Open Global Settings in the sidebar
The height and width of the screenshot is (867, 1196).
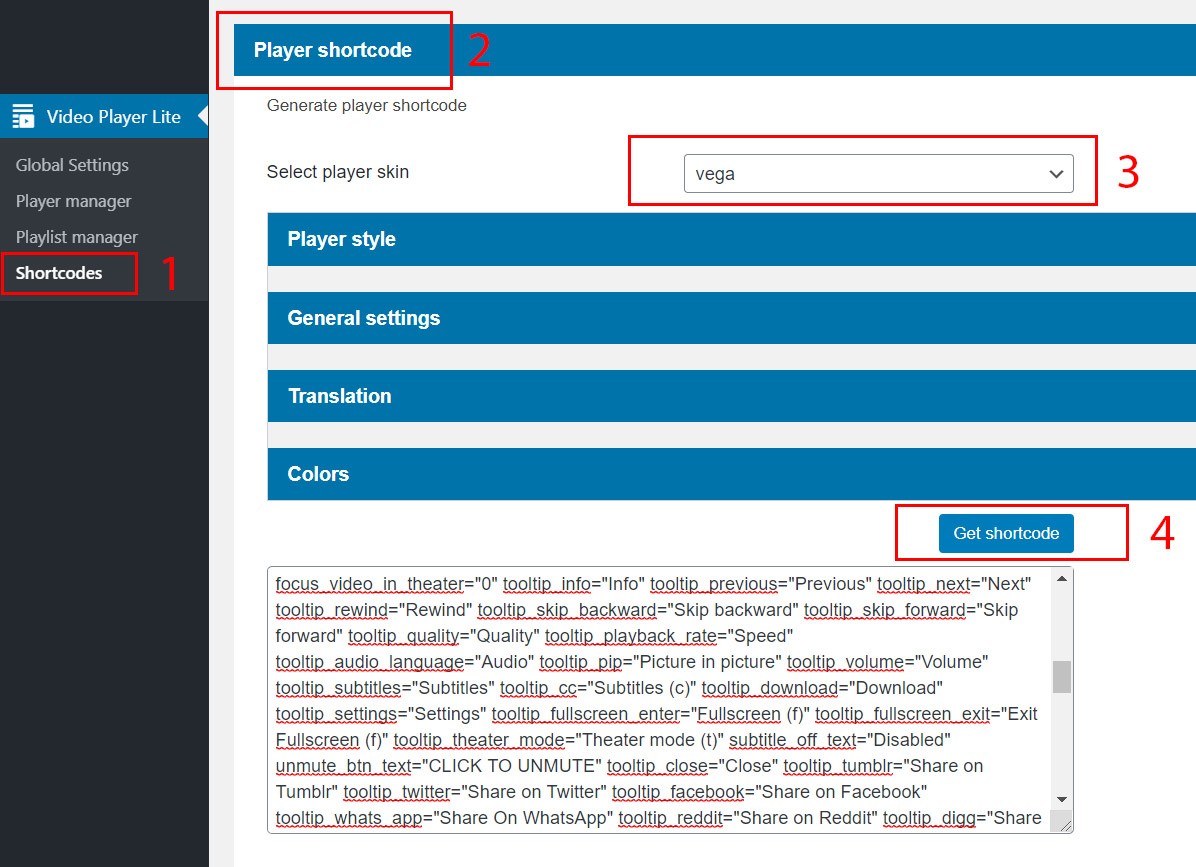tap(72, 165)
